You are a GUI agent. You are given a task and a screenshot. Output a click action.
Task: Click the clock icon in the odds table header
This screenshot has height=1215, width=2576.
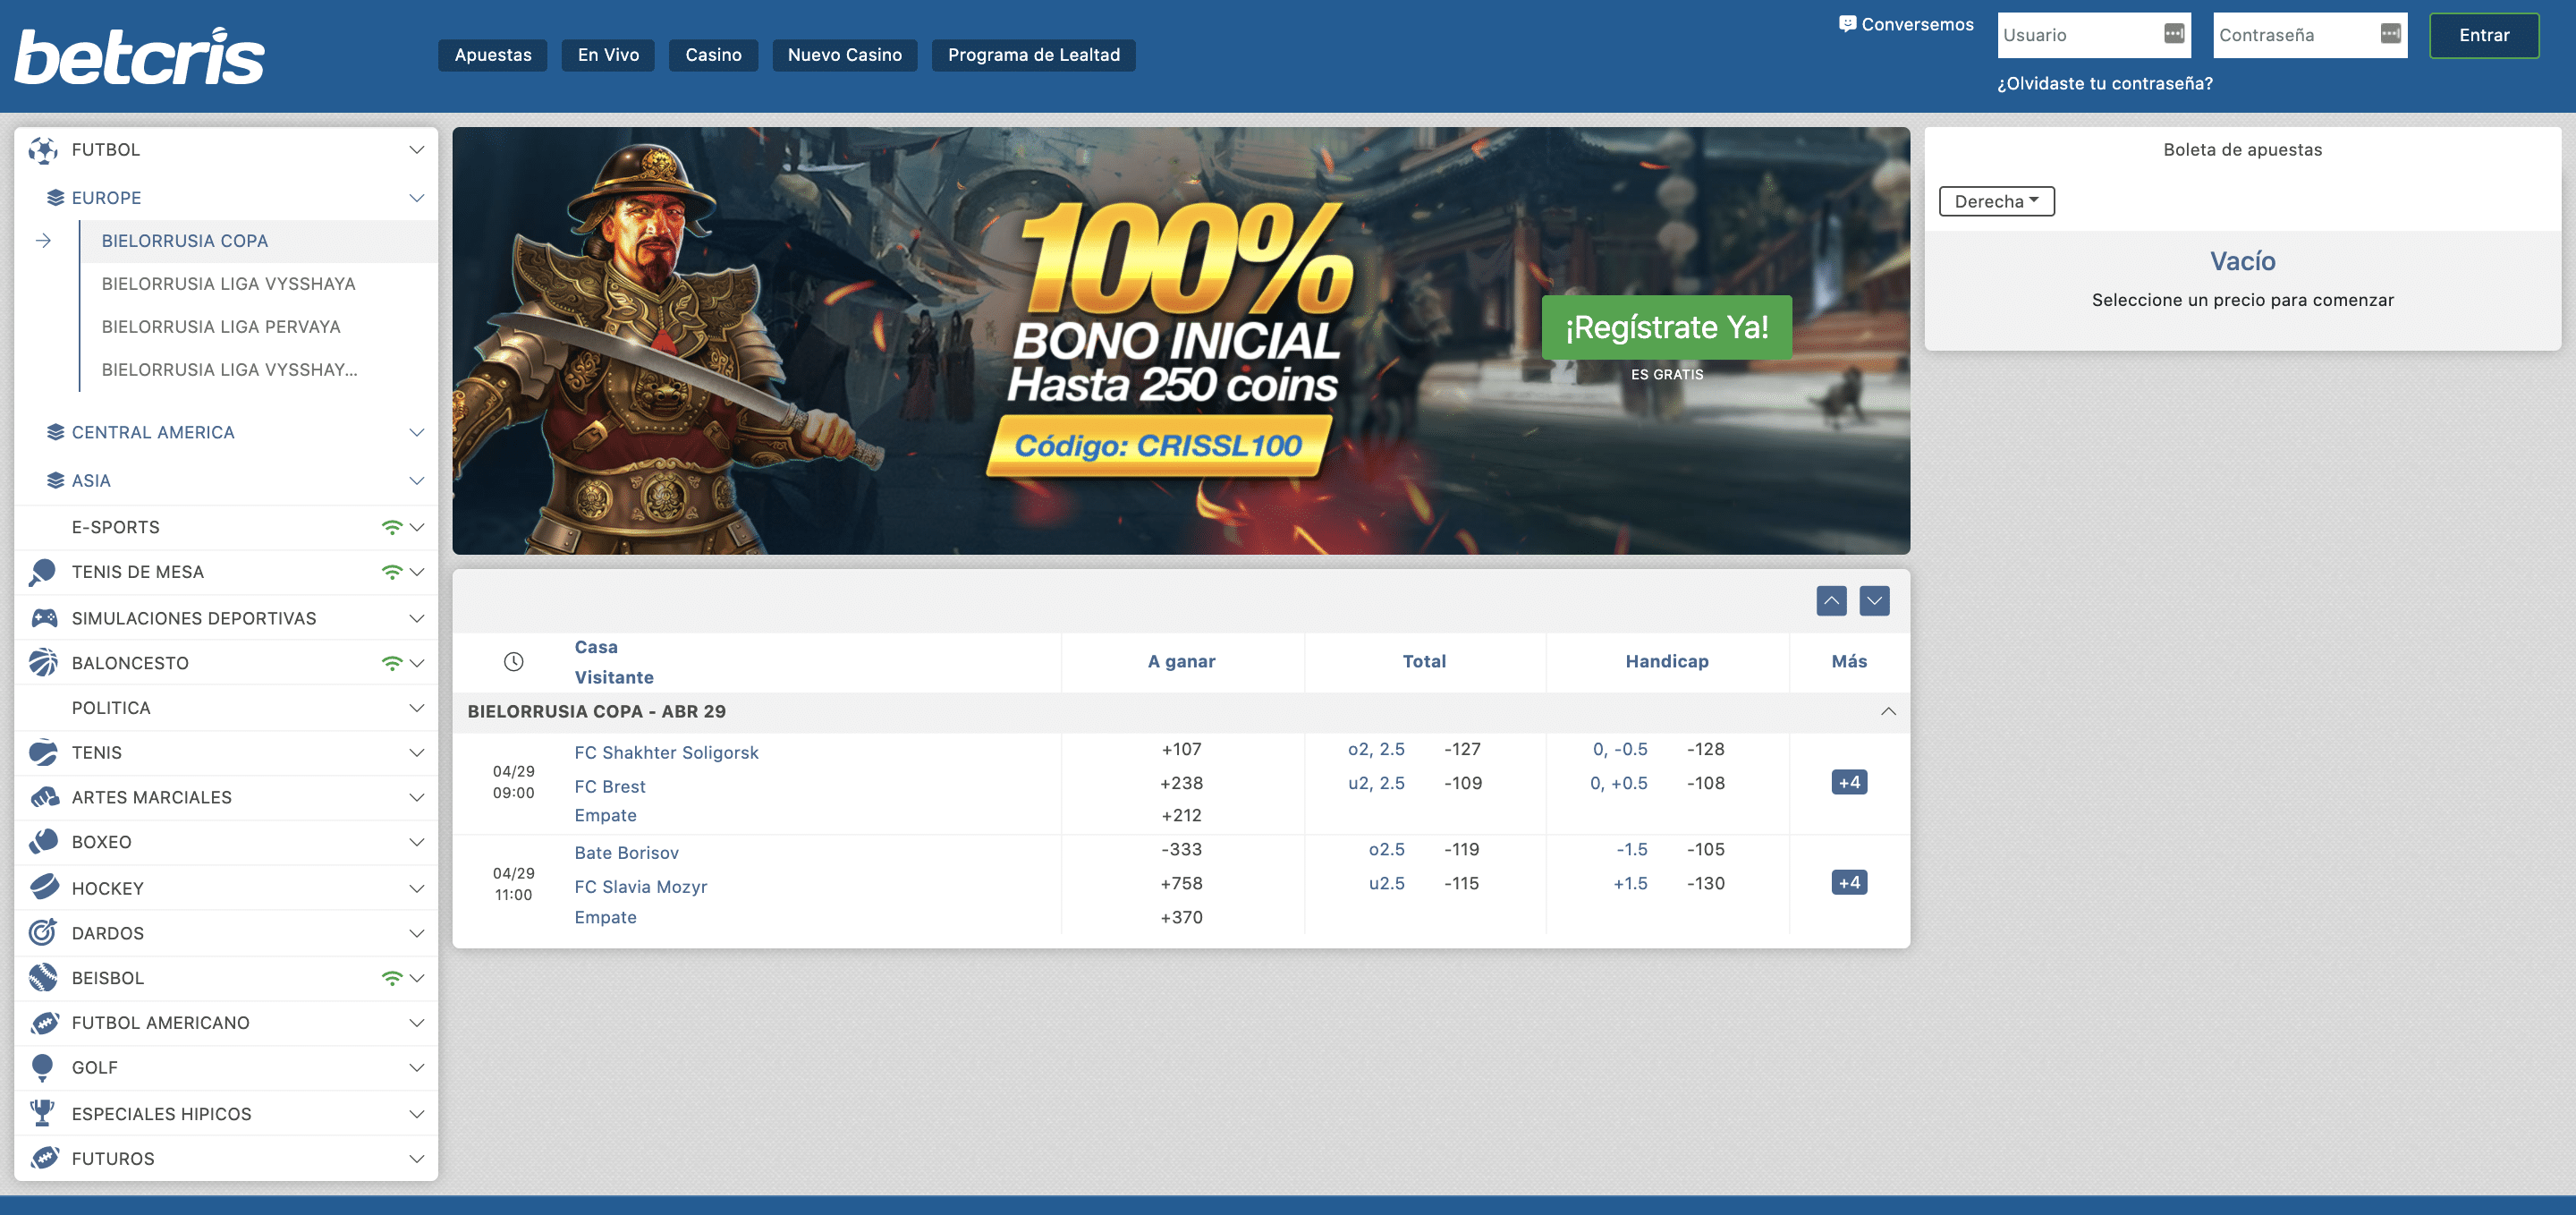click(x=513, y=661)
